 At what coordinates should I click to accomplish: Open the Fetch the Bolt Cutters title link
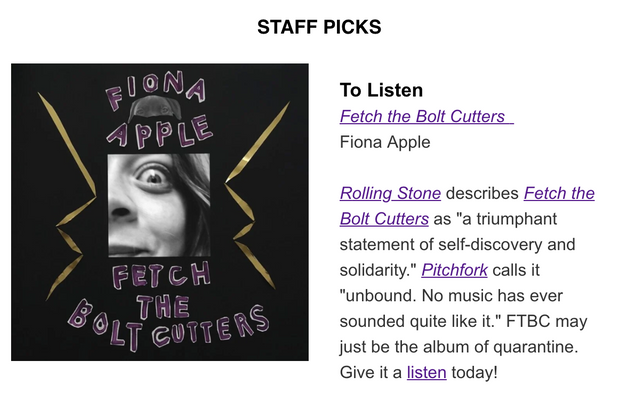(424, 116)
